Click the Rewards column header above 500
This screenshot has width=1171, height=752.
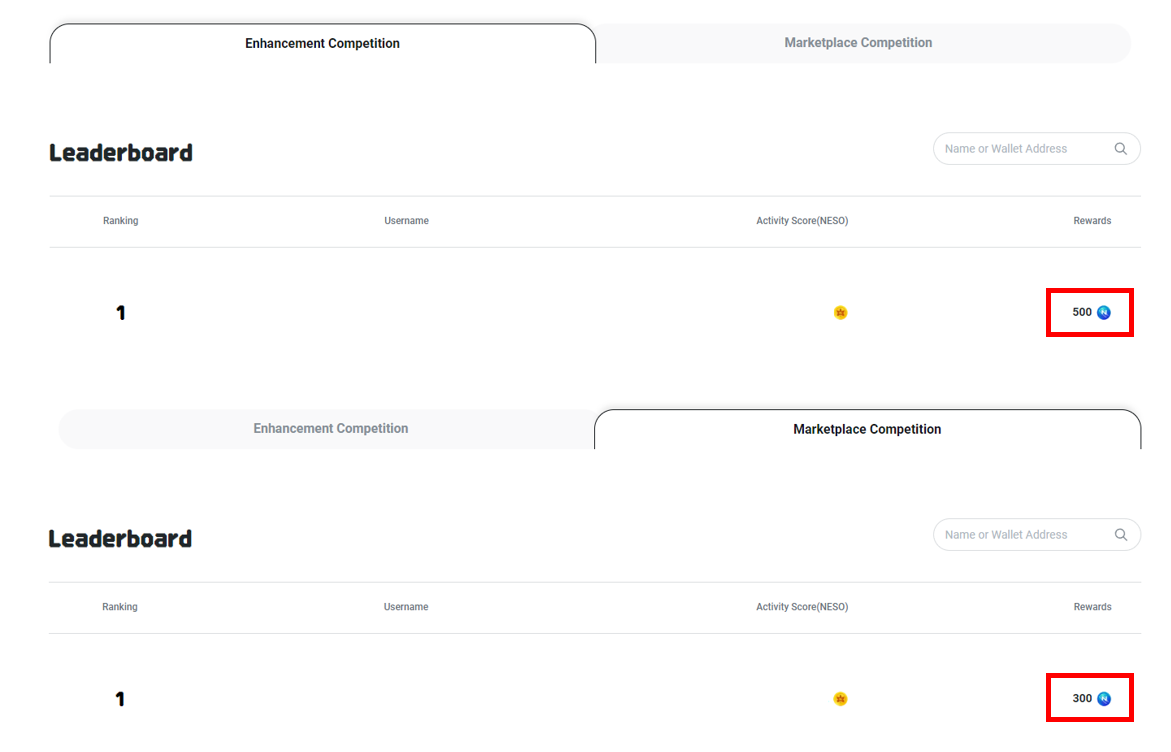(1092, 221)
